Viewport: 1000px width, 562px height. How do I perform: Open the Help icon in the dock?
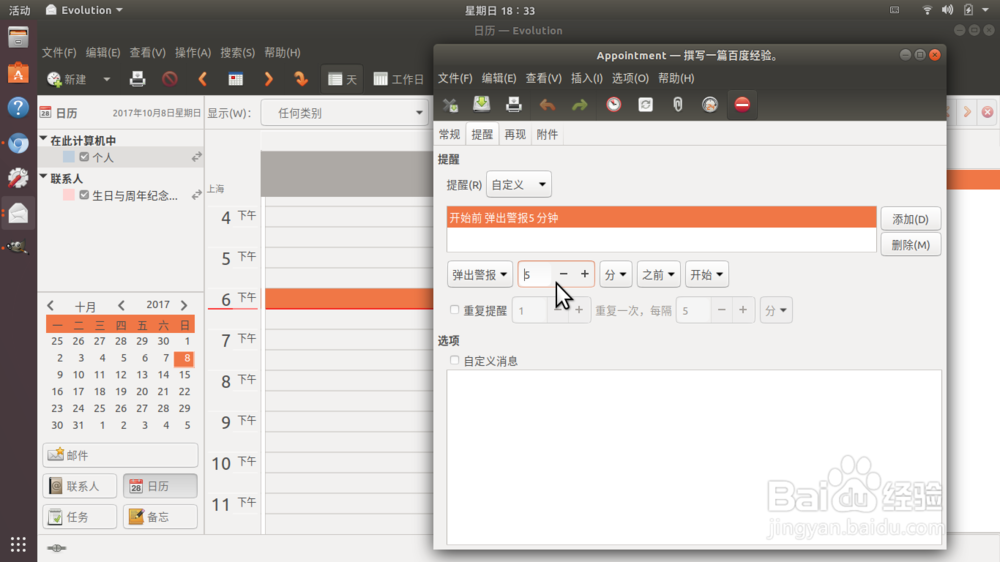click(x=18, y=107)
